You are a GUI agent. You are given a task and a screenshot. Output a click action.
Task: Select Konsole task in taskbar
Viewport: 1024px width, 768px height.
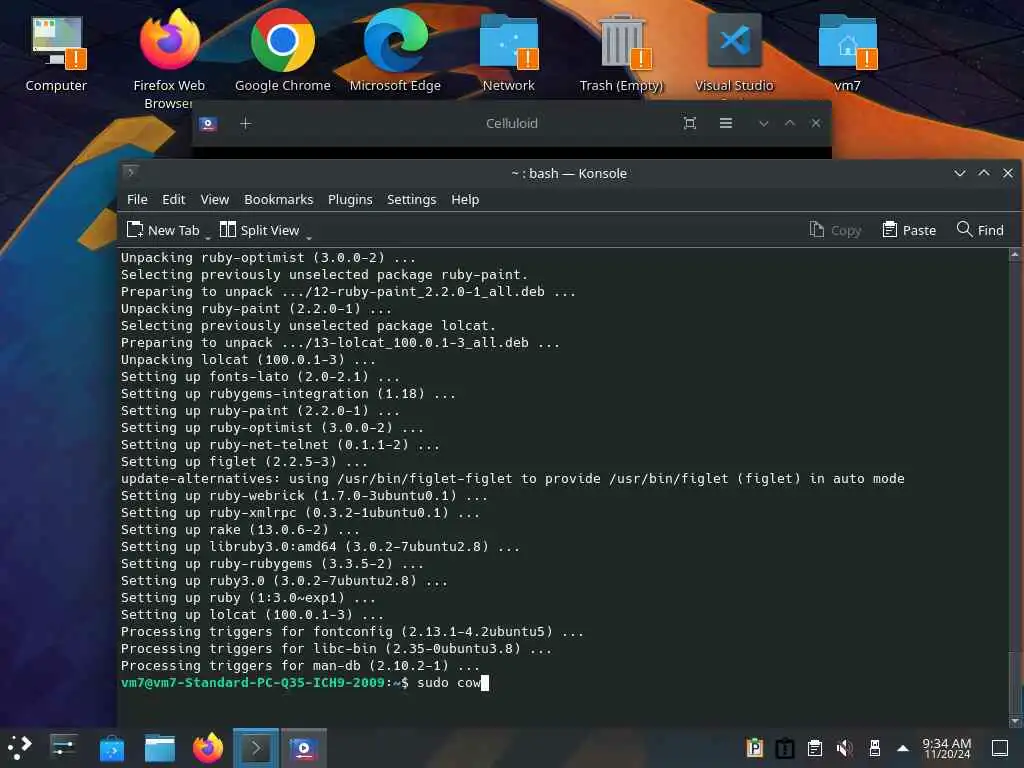[x=256, y=748]
